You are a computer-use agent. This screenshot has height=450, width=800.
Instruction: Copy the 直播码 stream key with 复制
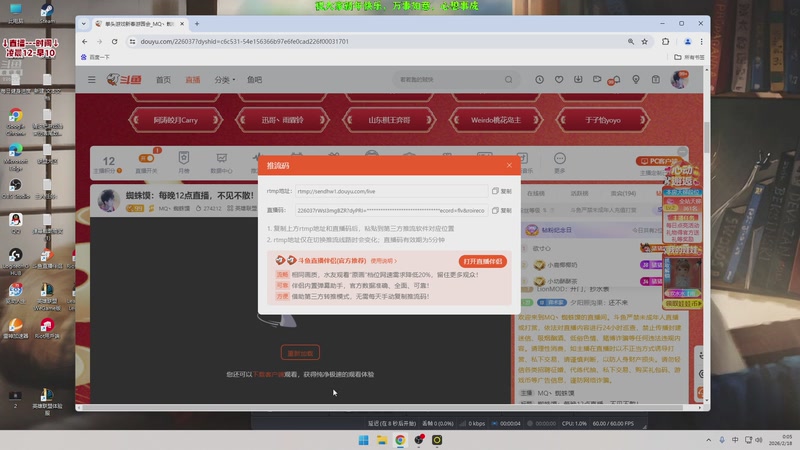(x=502, y=210)
